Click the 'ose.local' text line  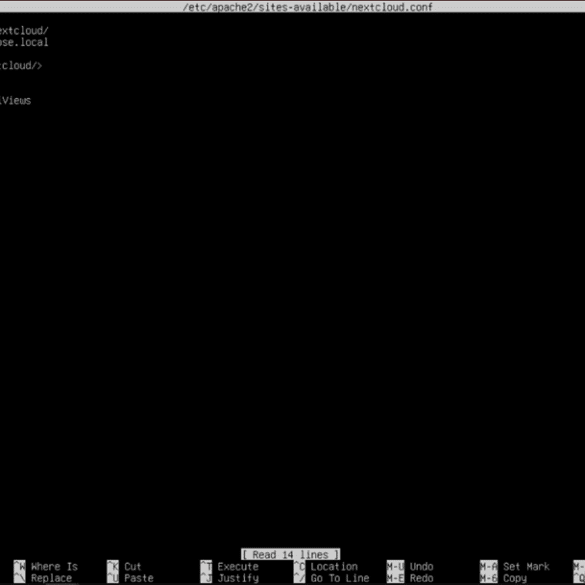pyautogui.click(x=24, y=42)
